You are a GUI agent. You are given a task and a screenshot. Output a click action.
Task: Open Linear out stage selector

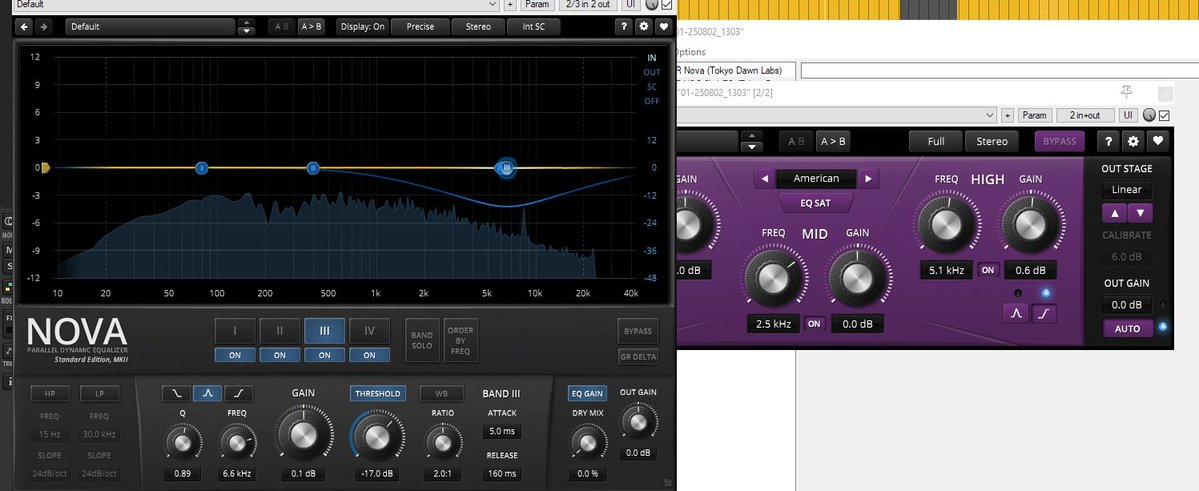tap(1126, 190)
